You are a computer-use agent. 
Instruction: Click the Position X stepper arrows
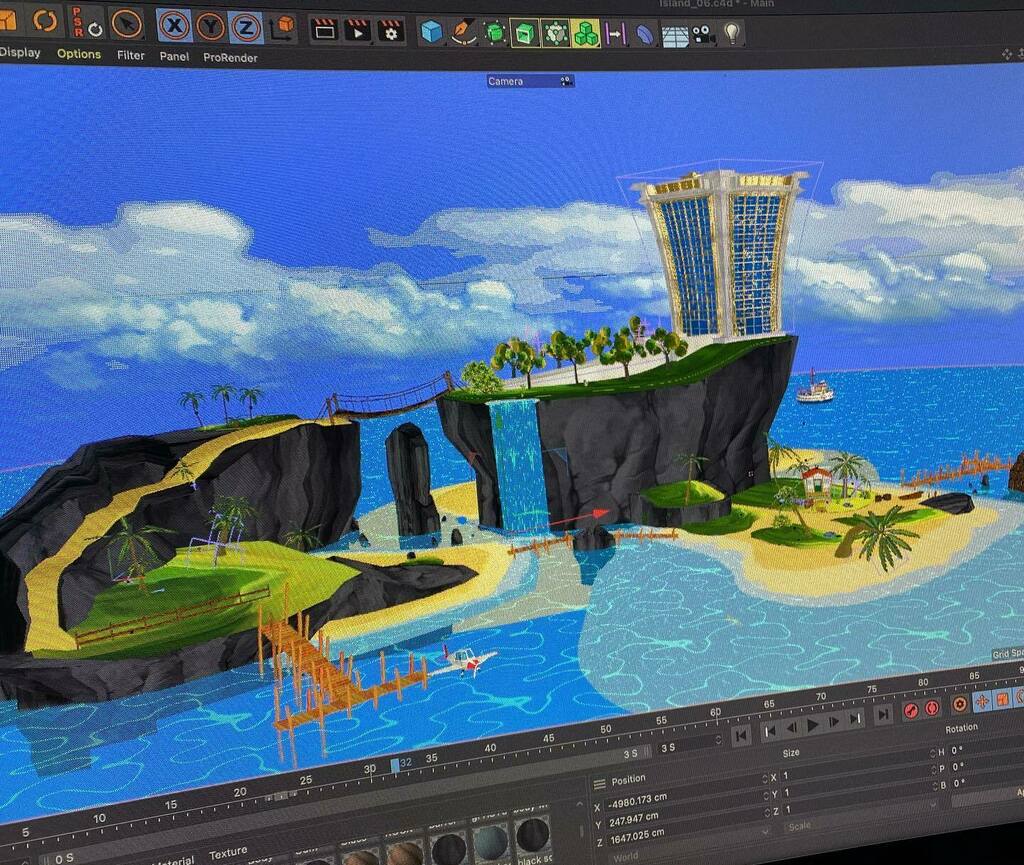pos(765,780)
